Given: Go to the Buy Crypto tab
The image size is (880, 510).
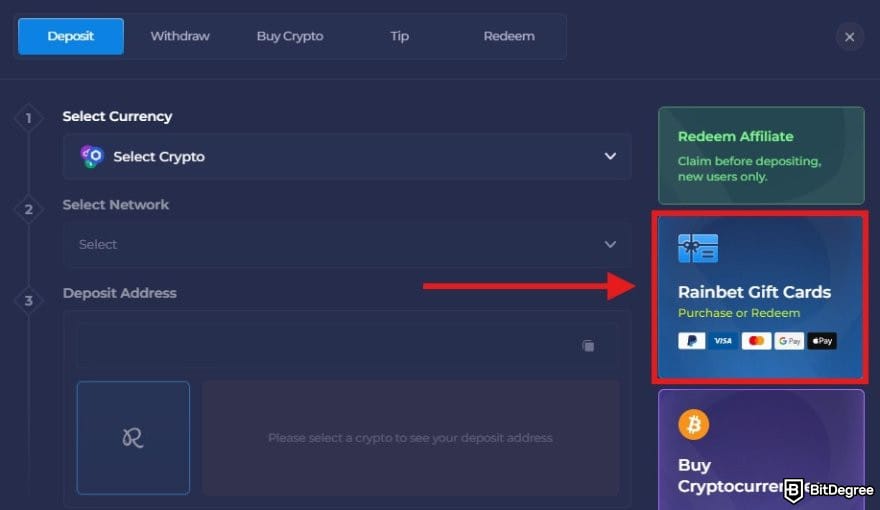Looking at the screenshot, I should point(290,36).
